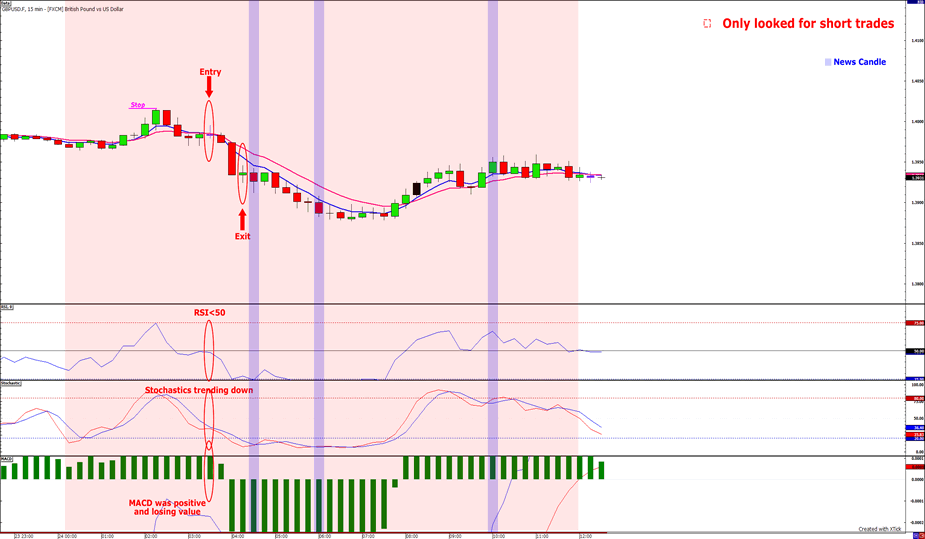This screenshot has width=925, height=539.
Task: Click the black current price tag on axis
Action: (x=915, y=177)
